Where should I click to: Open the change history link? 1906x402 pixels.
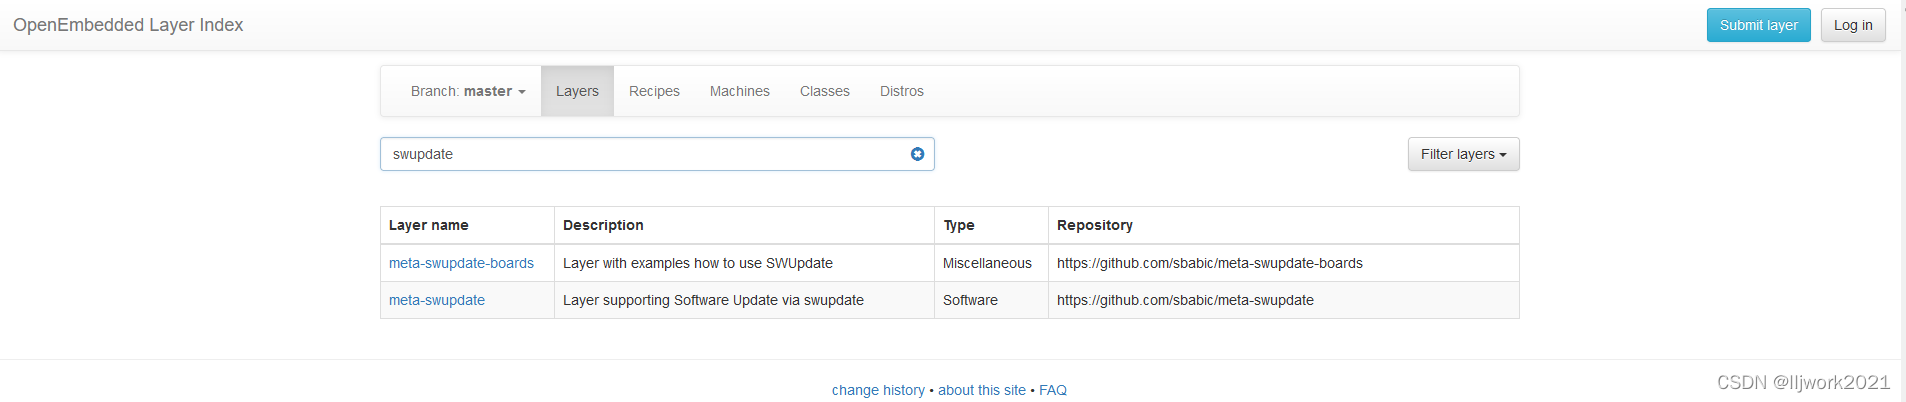point(878,390)
